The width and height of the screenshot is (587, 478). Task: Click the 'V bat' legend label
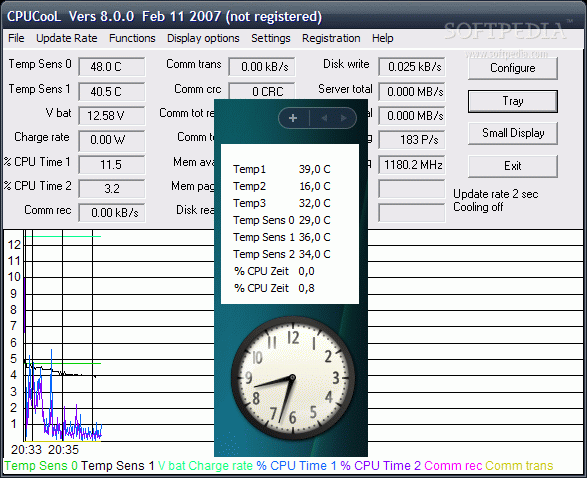click(171, 466)
